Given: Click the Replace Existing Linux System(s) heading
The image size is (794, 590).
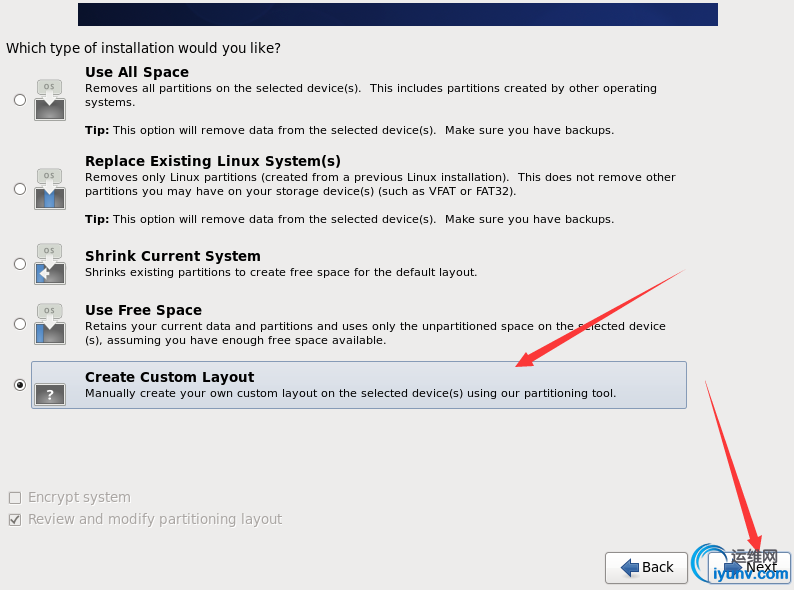Looking at the screenshot, I should pyautogui.click(x=213, y=161).
